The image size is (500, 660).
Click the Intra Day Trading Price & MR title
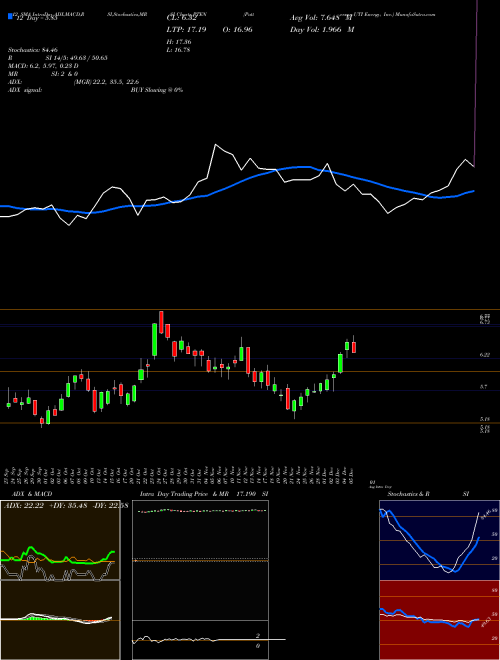coord(204,494)
